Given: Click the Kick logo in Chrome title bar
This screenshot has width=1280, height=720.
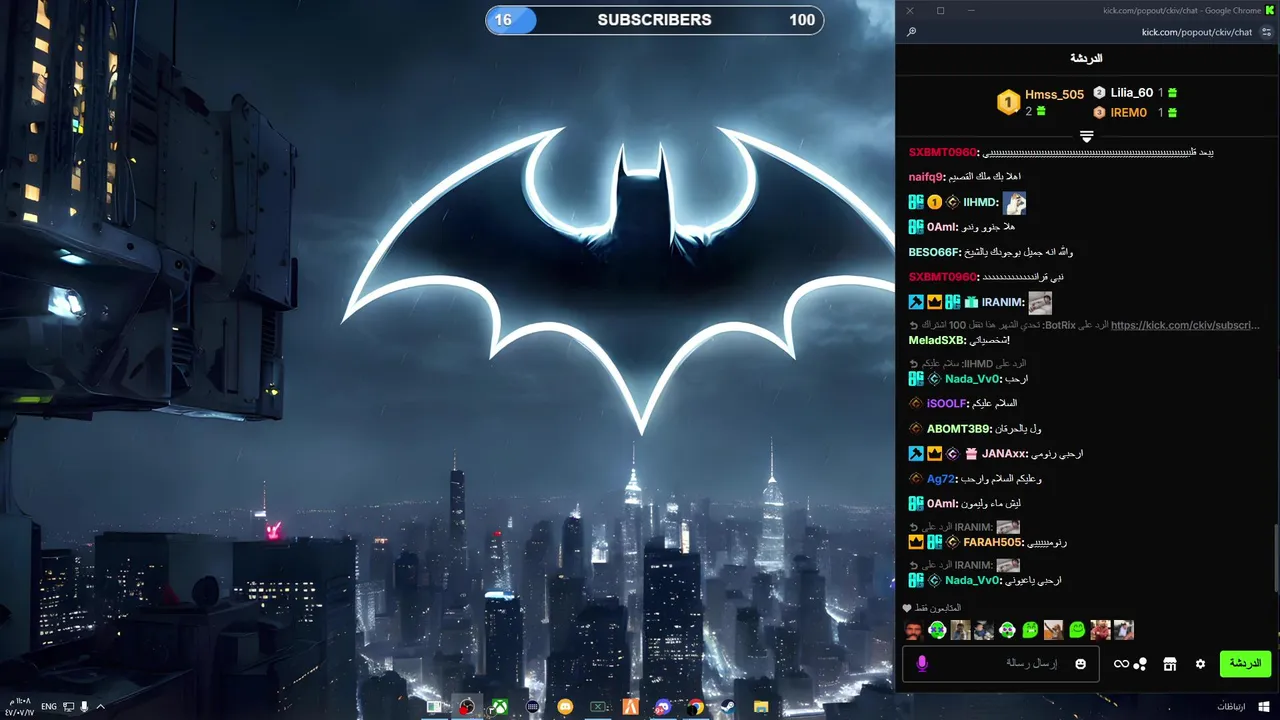Looking at the screenshot, I should (1270, 10).
